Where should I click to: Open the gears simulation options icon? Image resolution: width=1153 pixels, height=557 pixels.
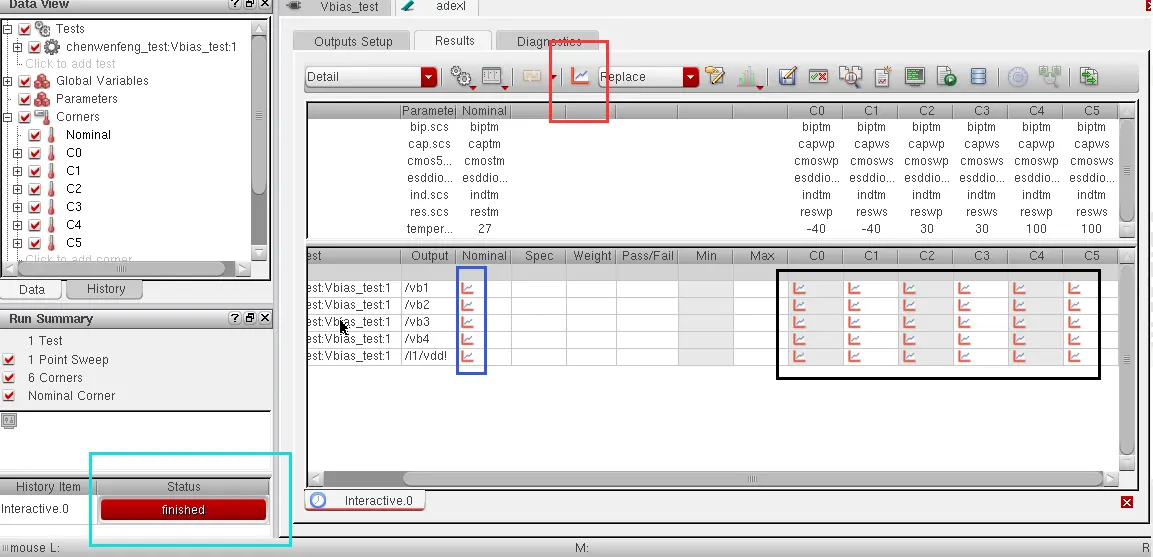(x=461, y=76)
